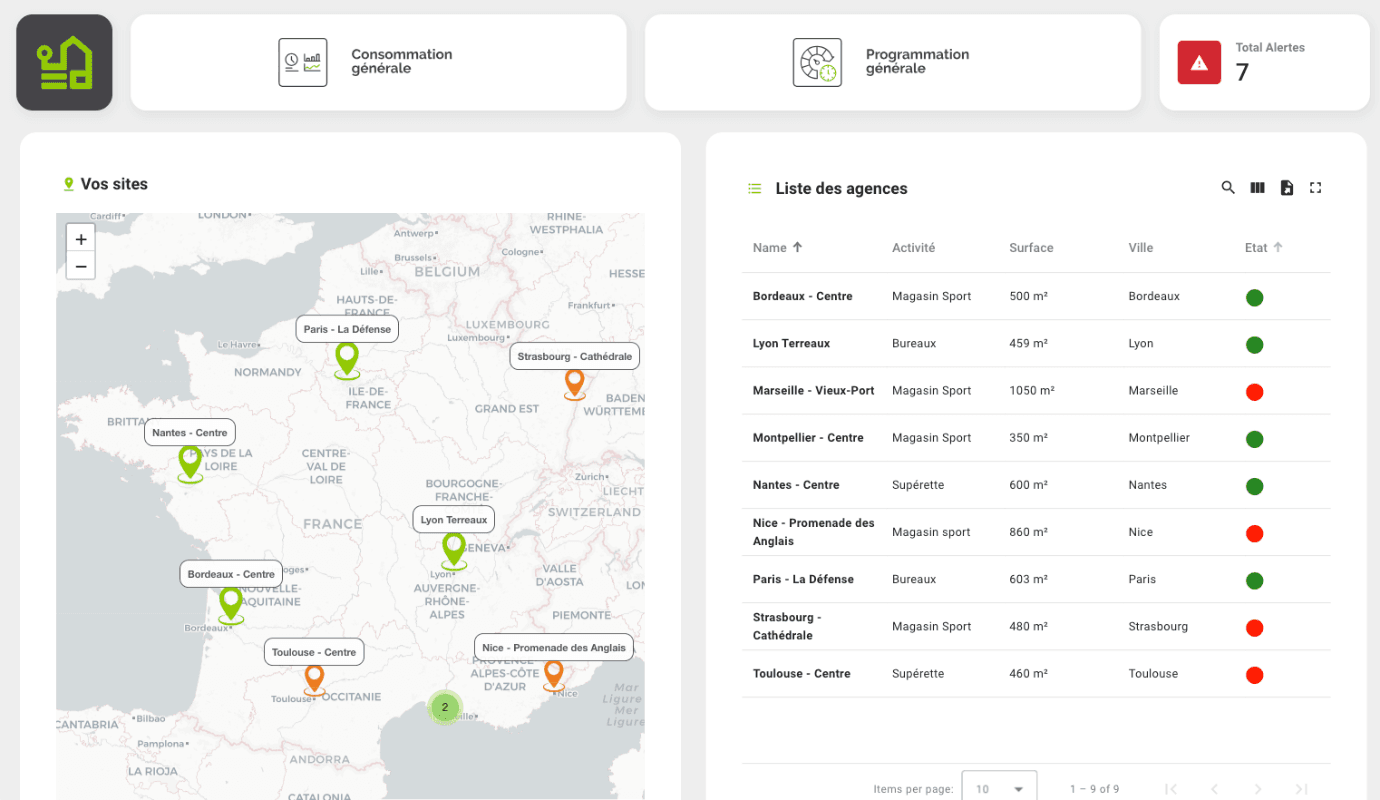Expand agency list to fullscreen
1380x800 pixels.
[x=1316, y=188]
